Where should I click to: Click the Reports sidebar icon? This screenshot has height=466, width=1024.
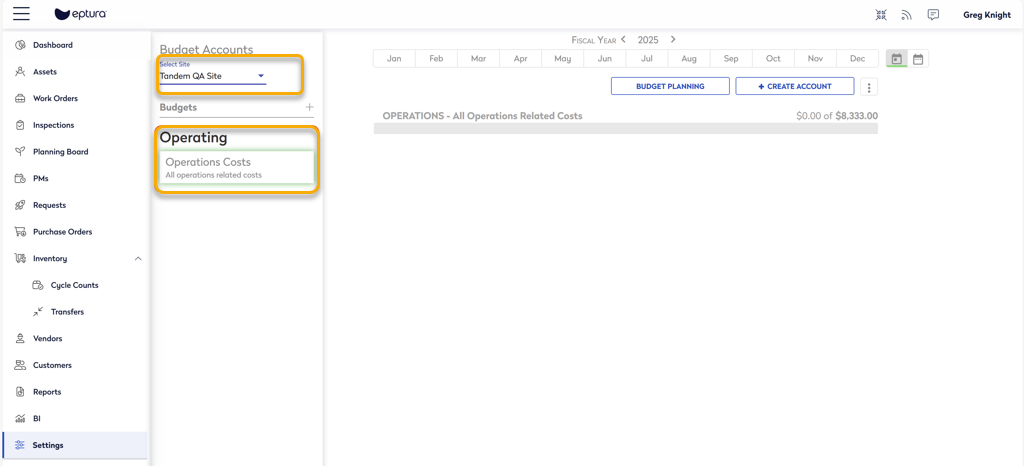pos(20,392)
